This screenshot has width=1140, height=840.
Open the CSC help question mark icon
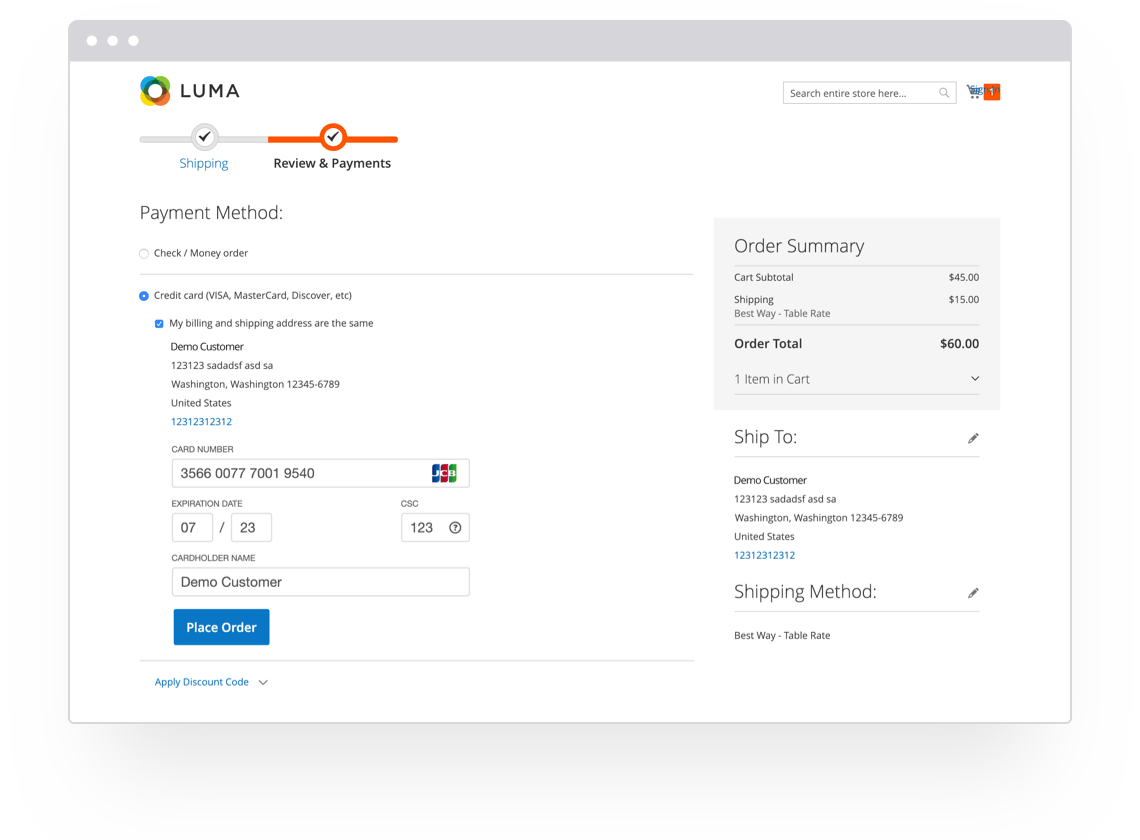click(457, 527)
